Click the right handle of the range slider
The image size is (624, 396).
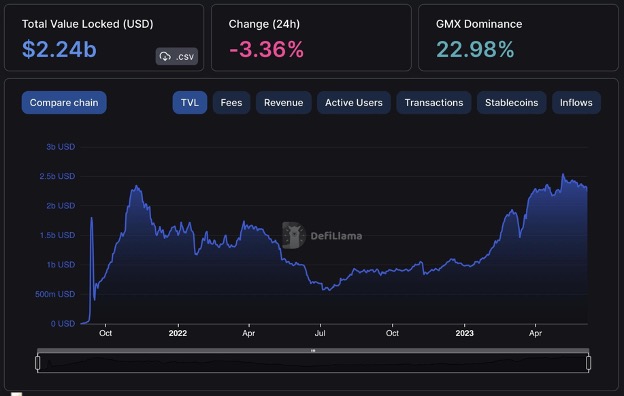[589, 363]
